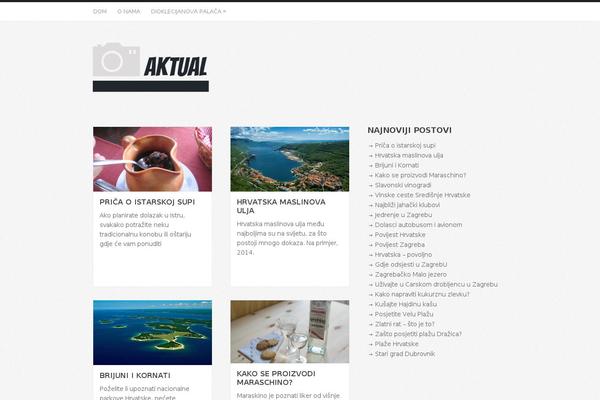Click the NAJNOVIJI POSTOVI heading
600x400 pixels.
click(409, 131)
